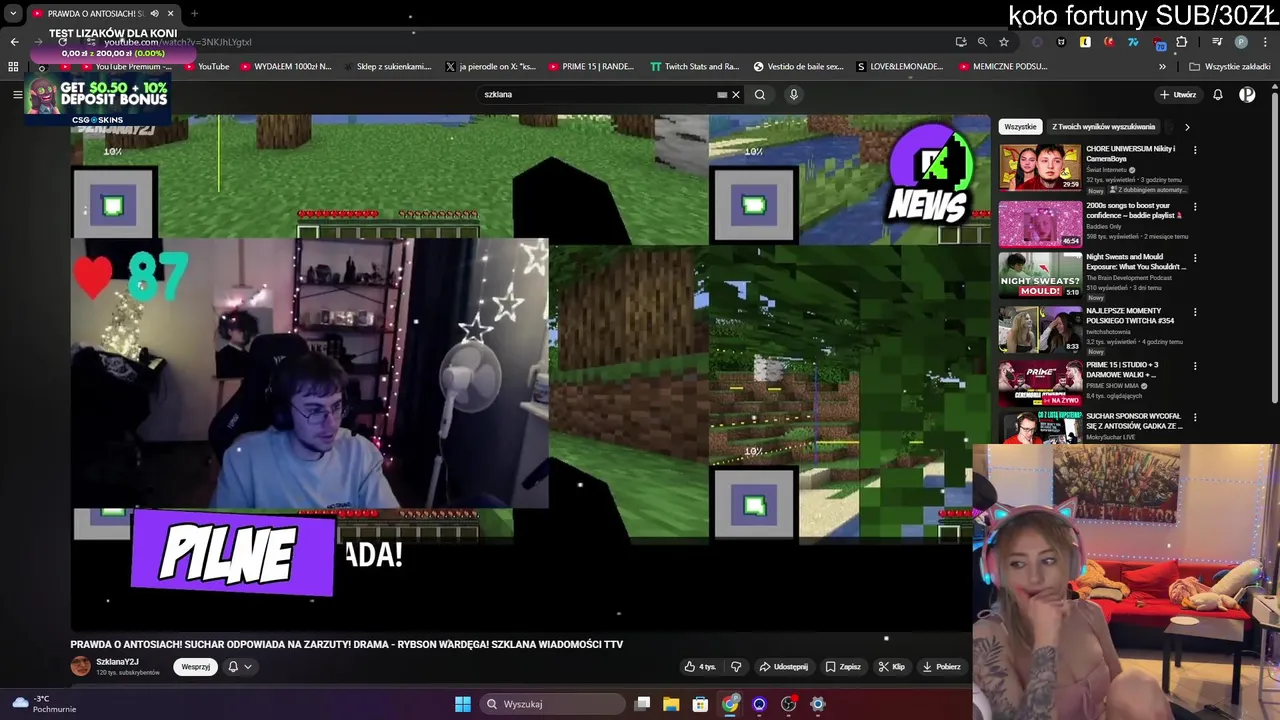Open the YouTube account avatar menu
The height and width of the screenshot is (720, 1280).
coord(1247,95)
